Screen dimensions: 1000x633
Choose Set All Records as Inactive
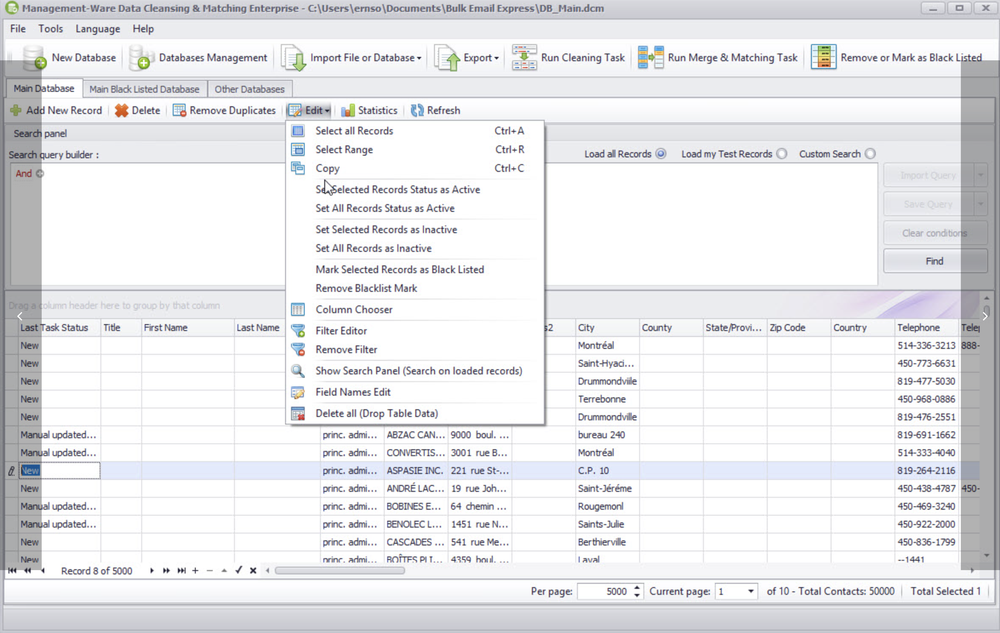[373, 249]
